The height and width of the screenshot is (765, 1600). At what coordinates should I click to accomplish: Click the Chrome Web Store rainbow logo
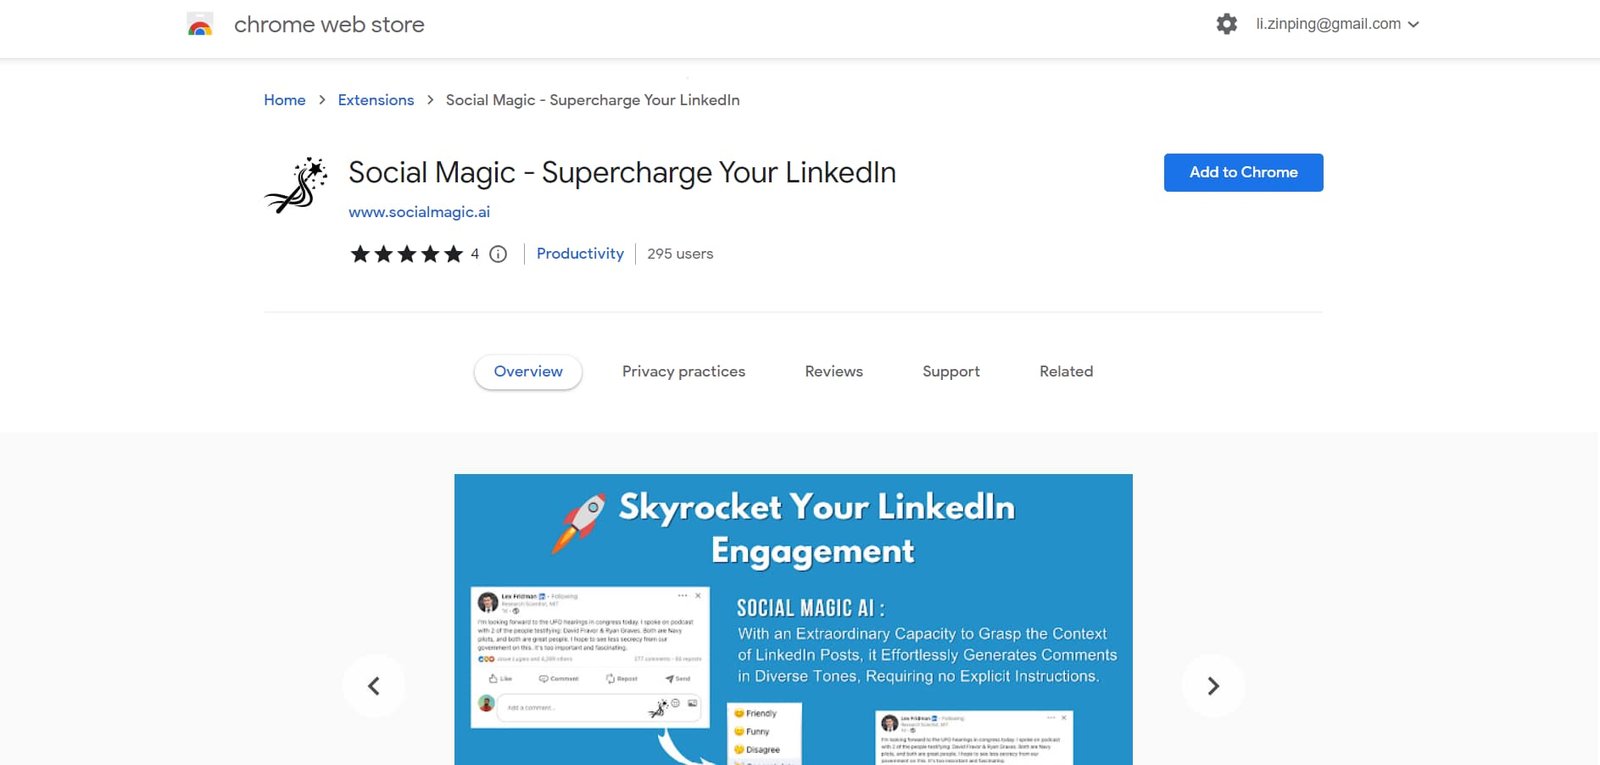pyautogui.click(x=200, y=25)
